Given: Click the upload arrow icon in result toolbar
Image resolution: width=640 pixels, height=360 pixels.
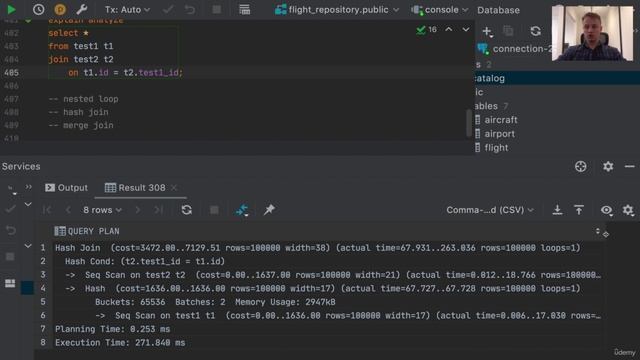Looking at the screenshot, I should pos(579,210).
